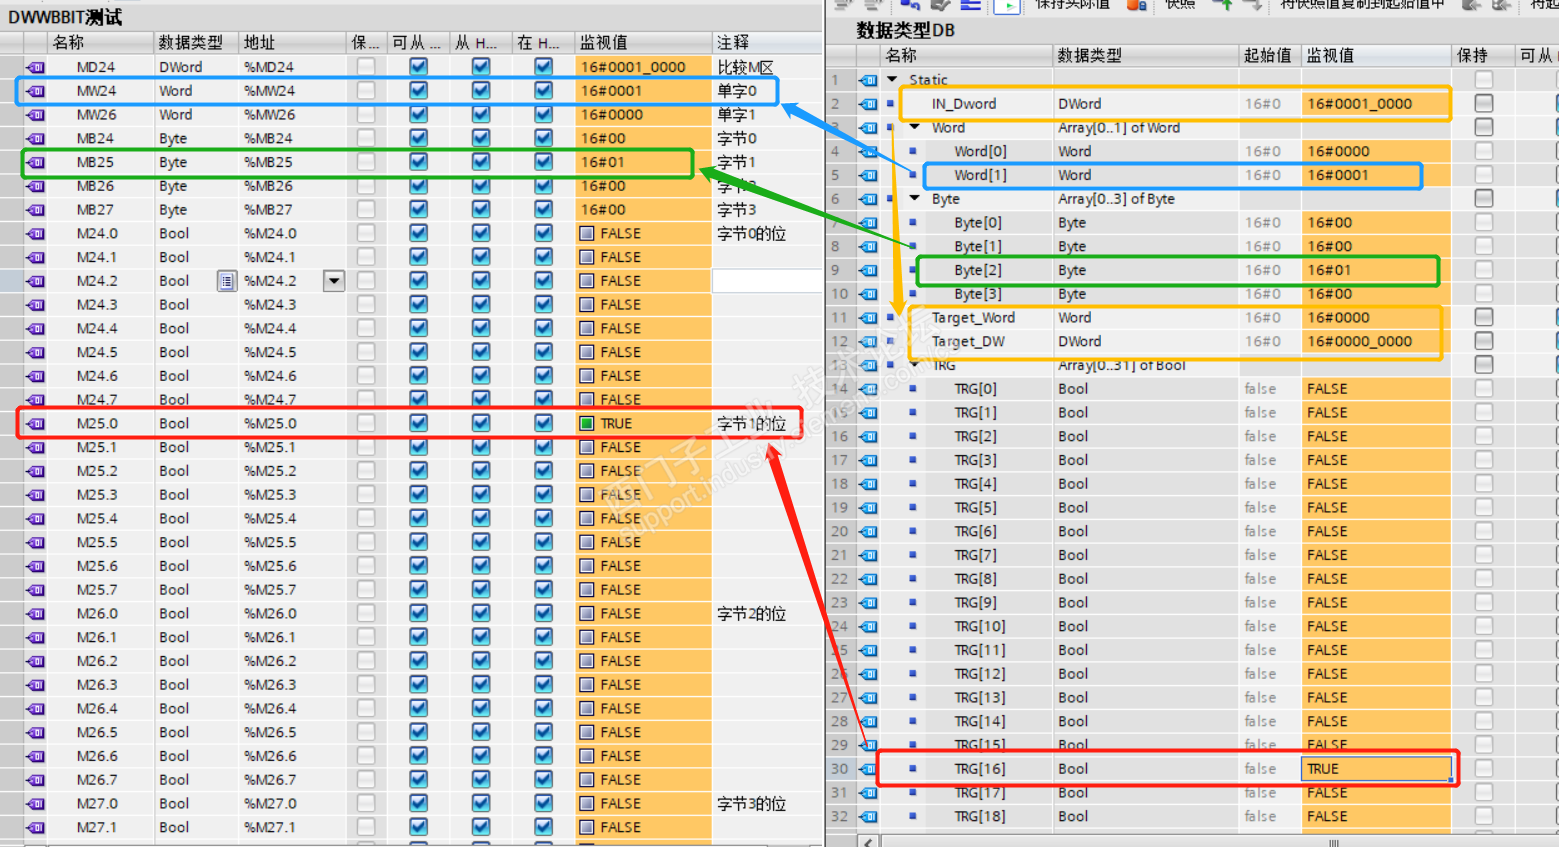Screen dimensions: 1559x847
Task: Click the DB tag icon of the IN_Dword row
Action: [x=868, y=104]
